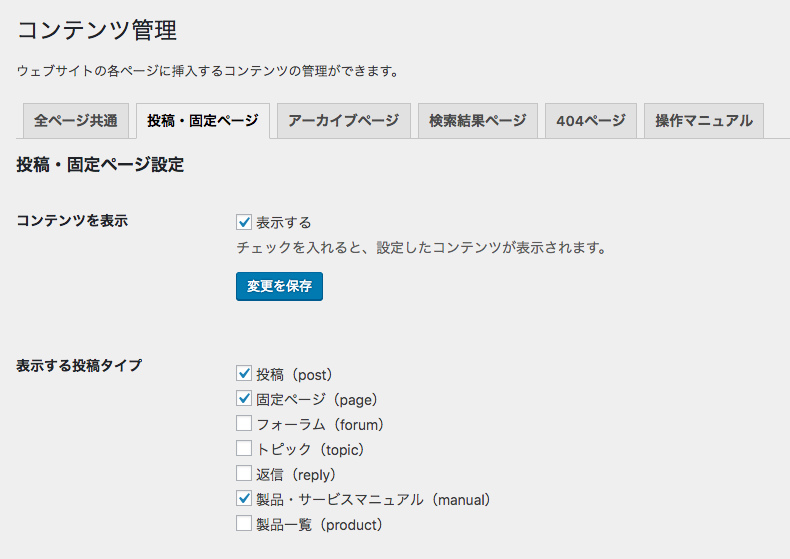Viewport: 790px width, 559px height.
Task: Click the 変更を保存 button
Action: 279,287
